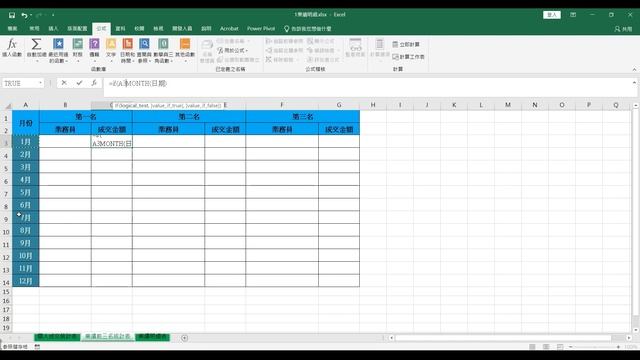Open Recently Used functions star icon
The height and width of the screenshot is (360, 640).
tap(58, 50)
